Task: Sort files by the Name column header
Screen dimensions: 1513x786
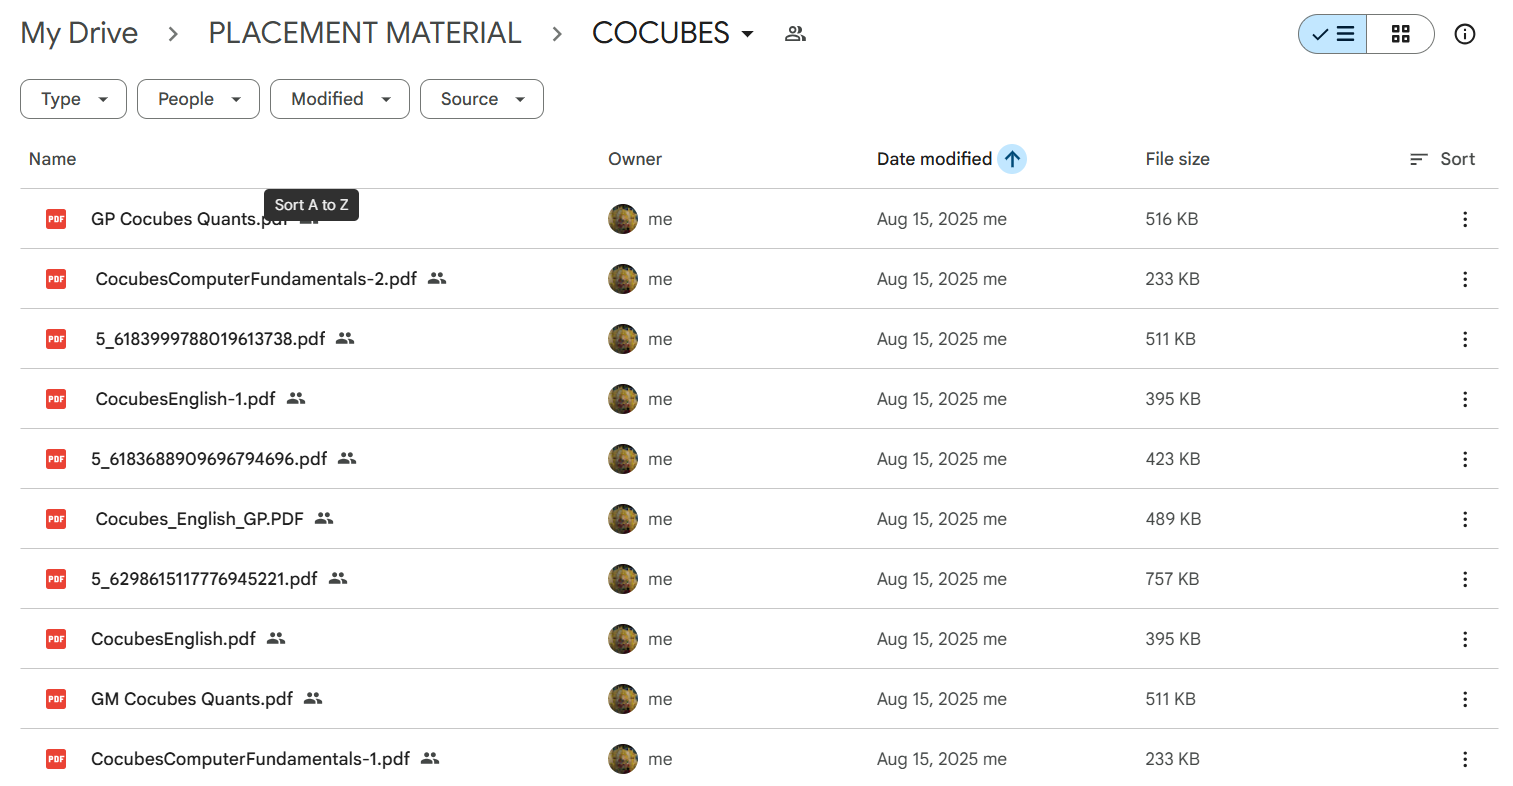Action: coord(52,159)
